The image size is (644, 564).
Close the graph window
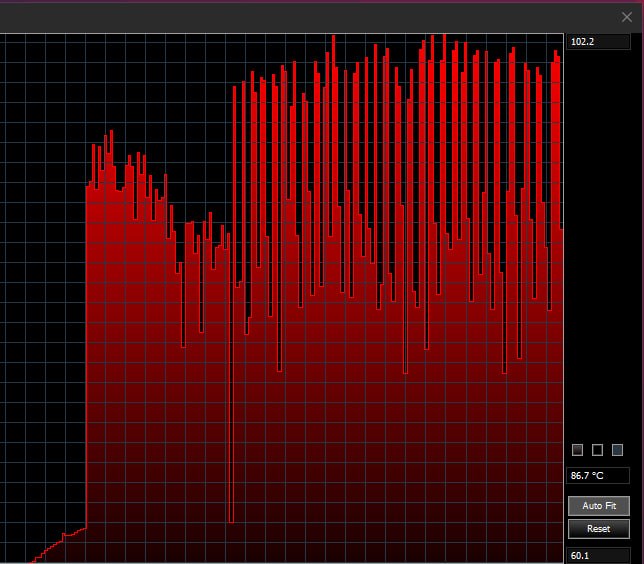pos(626,17)
